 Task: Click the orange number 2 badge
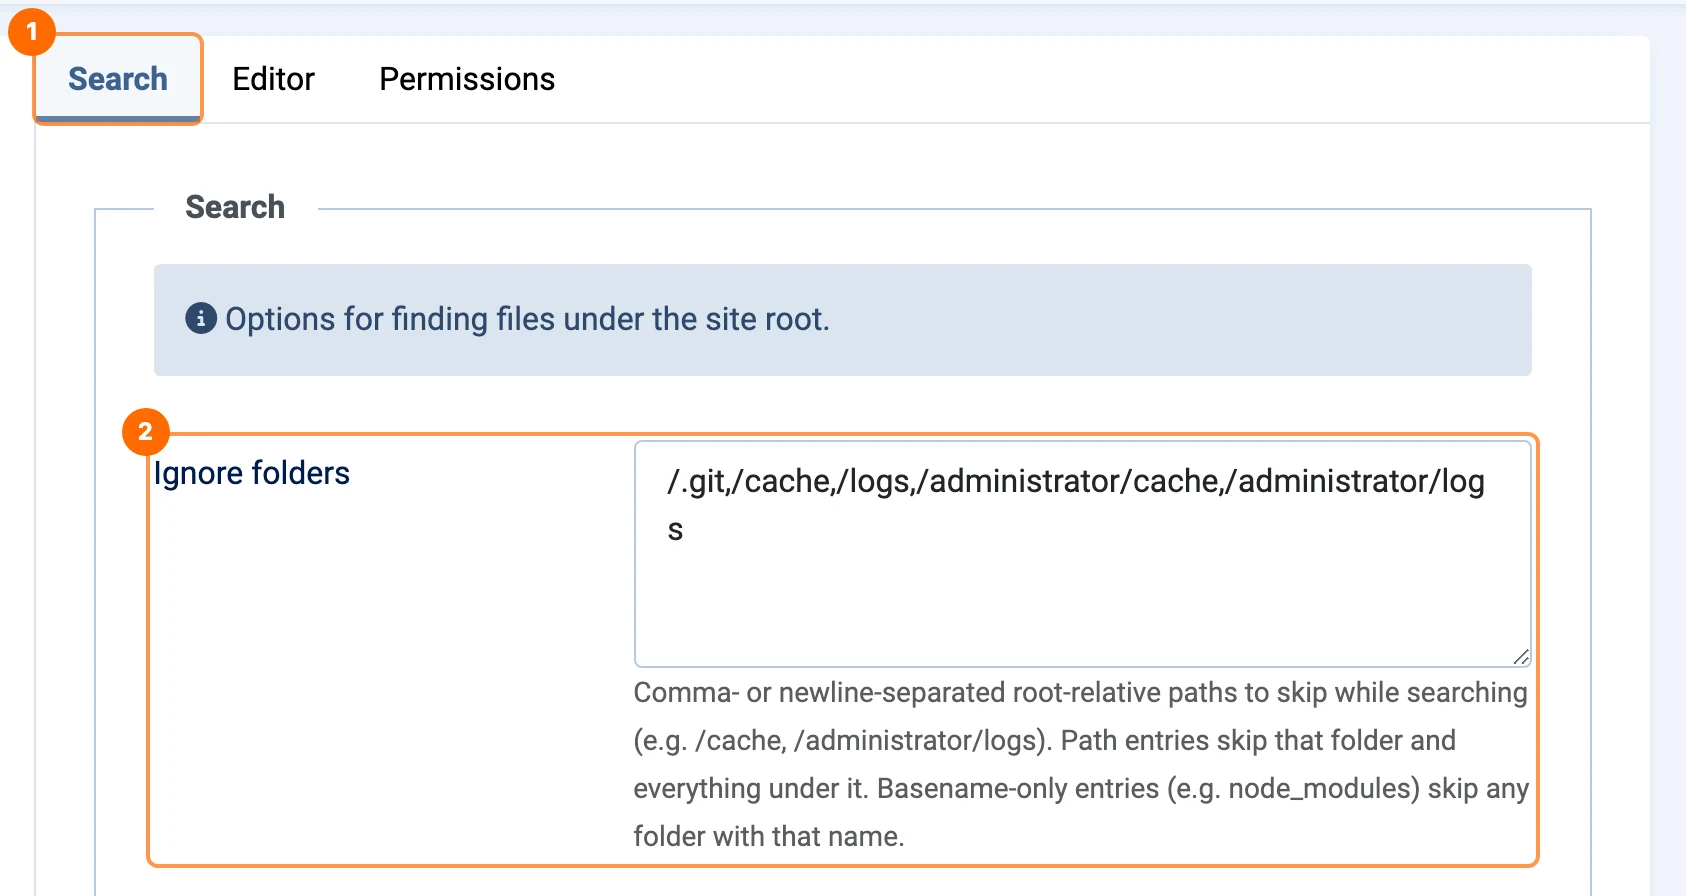coord(145,431)
